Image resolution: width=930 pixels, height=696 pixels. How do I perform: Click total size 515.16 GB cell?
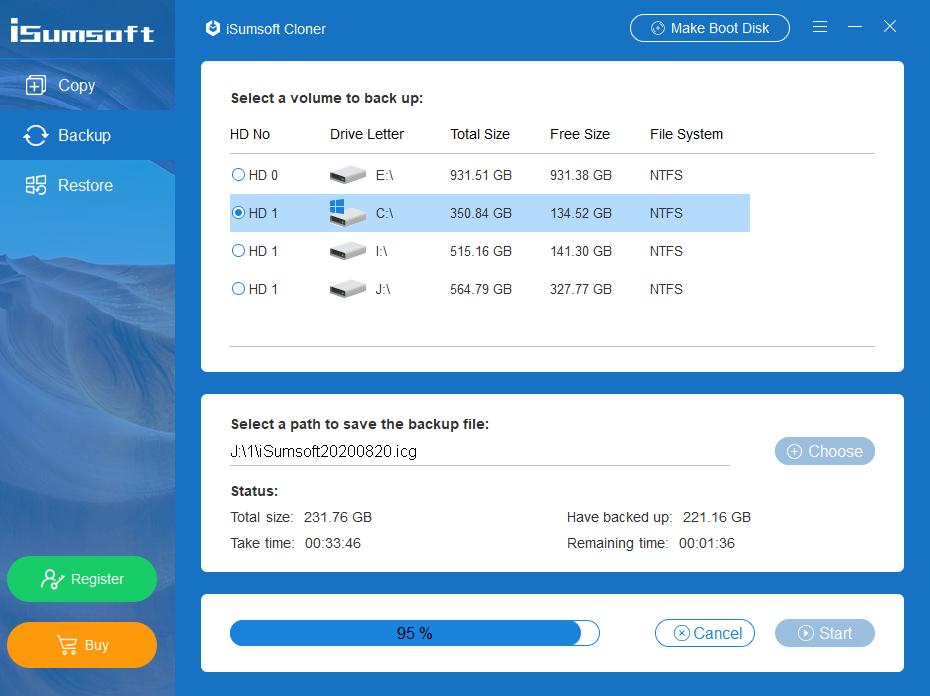(480, 251)
